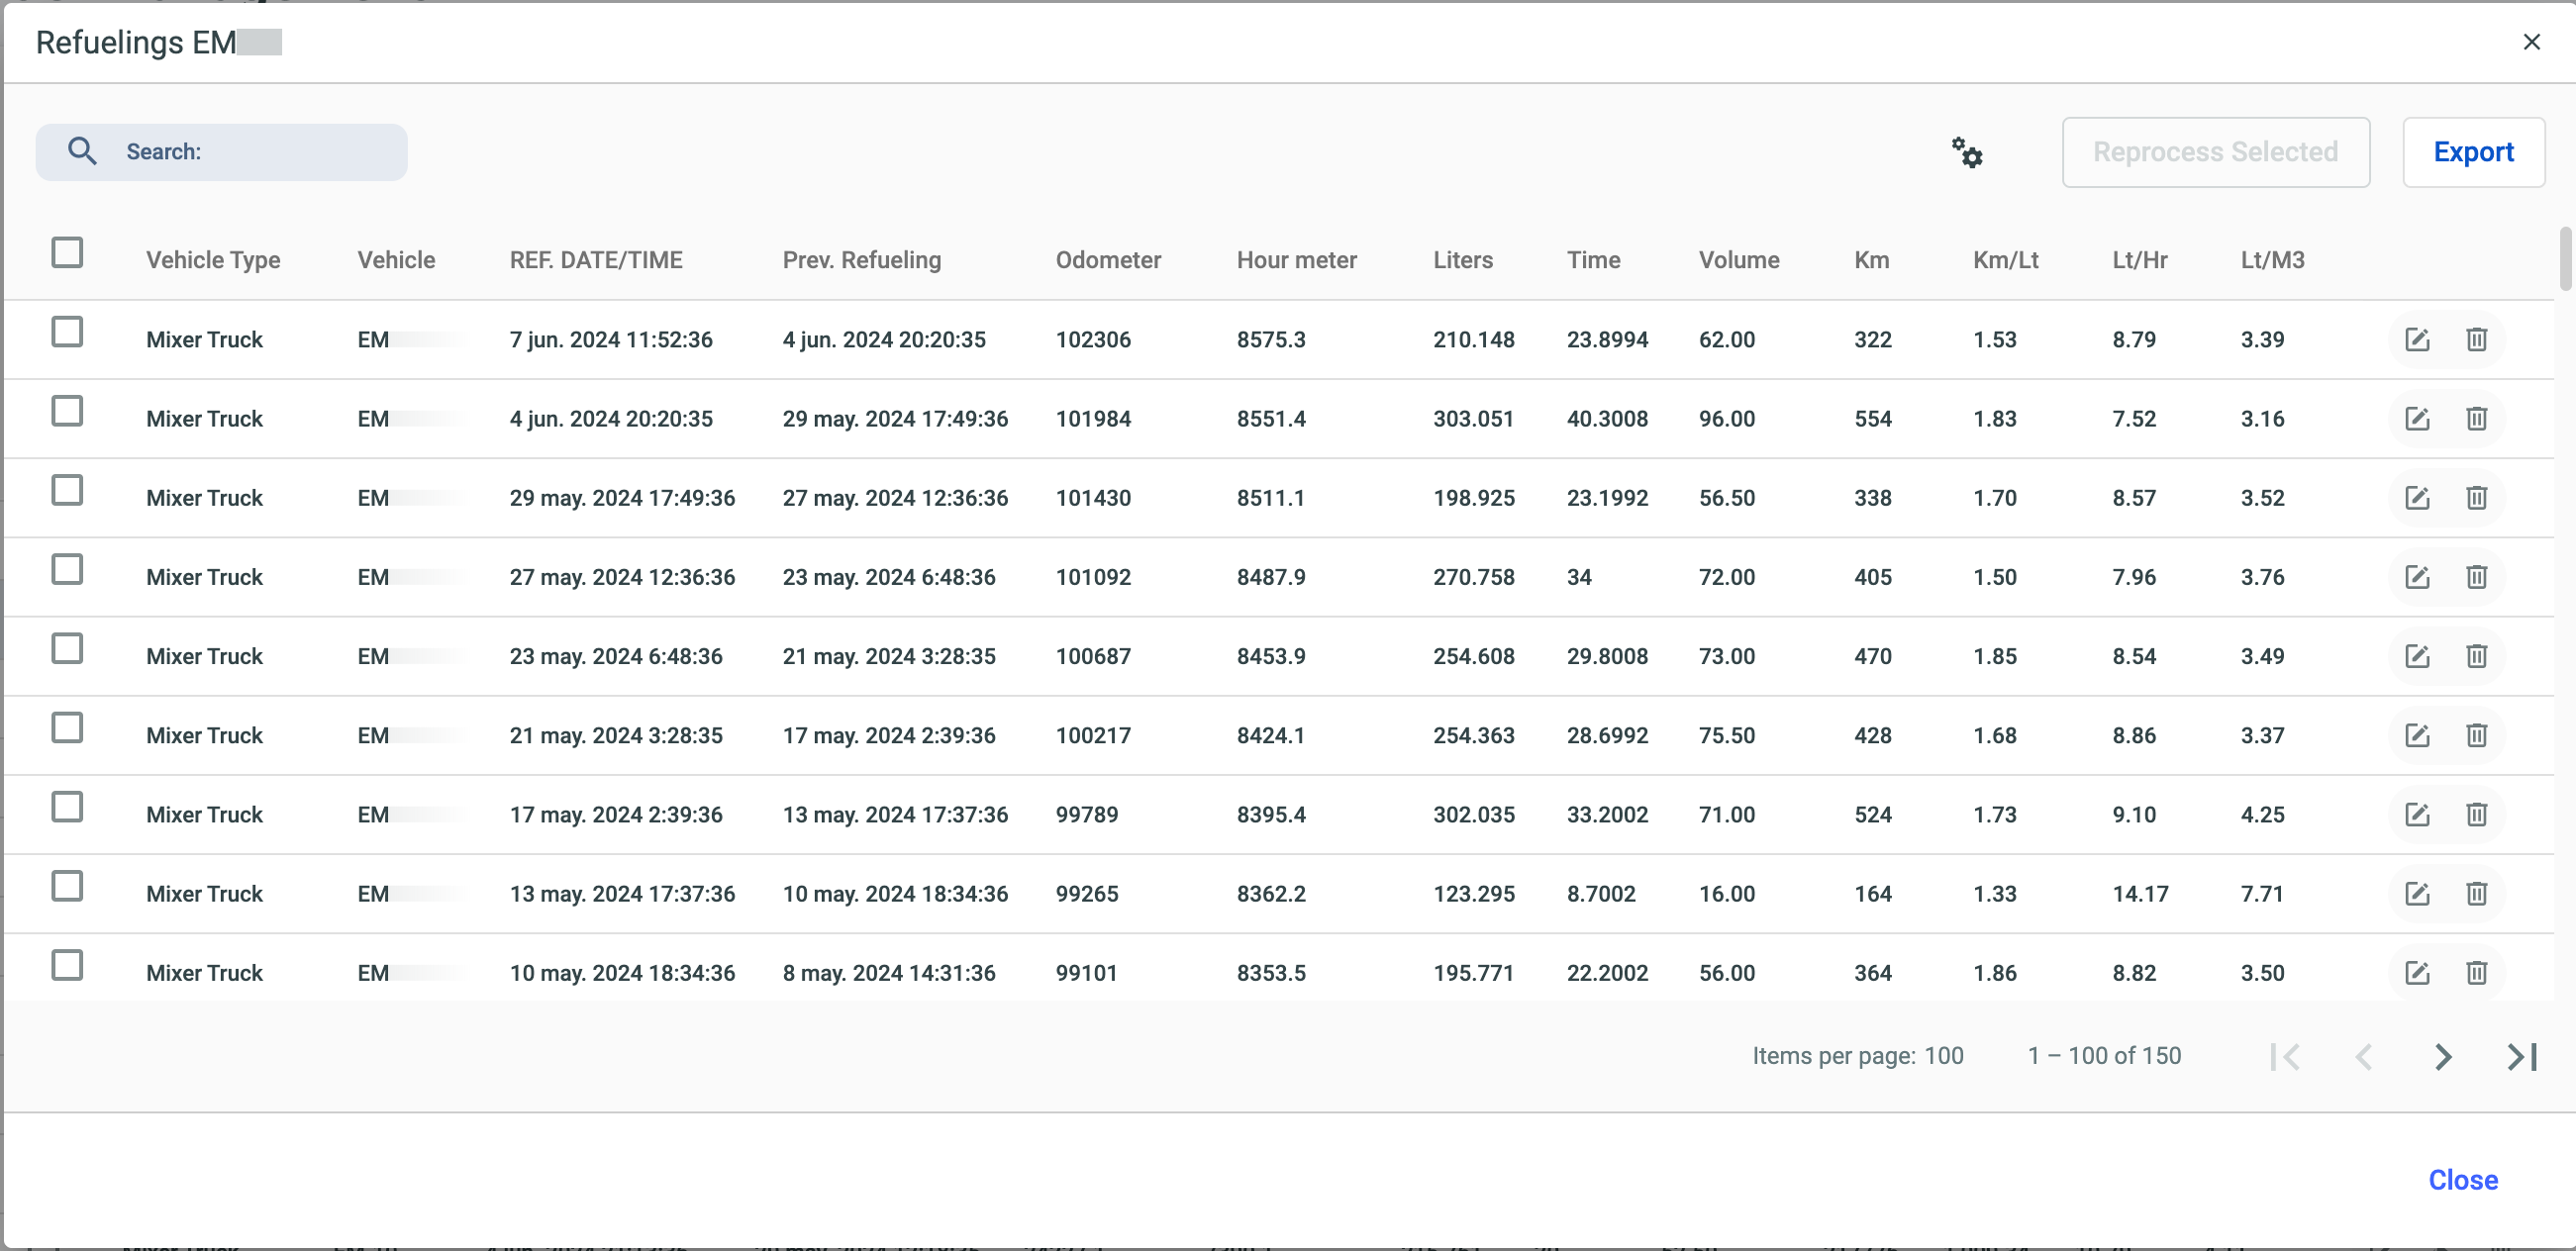This screenshot has width=2576, height=1251.
Task: Click the Close link at bottom
Action: click(x=2462, y=1180)
